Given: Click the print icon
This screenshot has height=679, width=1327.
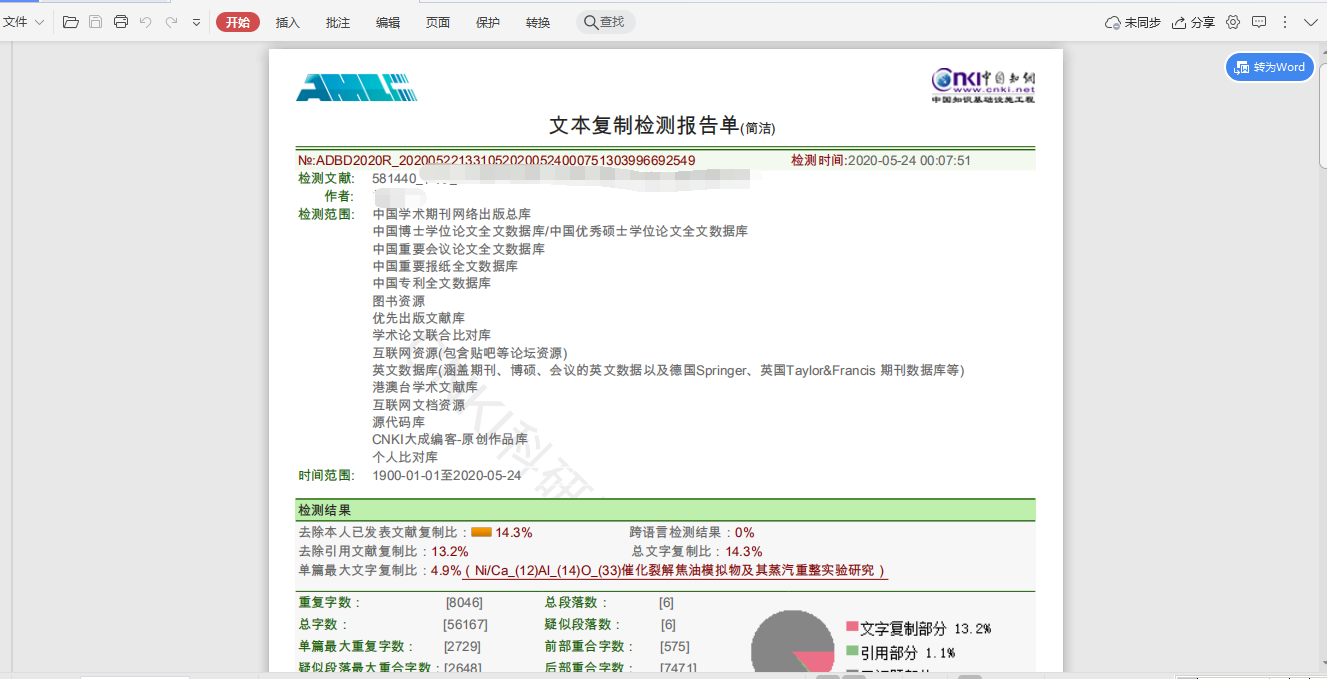Looking at the screenshot, I should [121, 22].
